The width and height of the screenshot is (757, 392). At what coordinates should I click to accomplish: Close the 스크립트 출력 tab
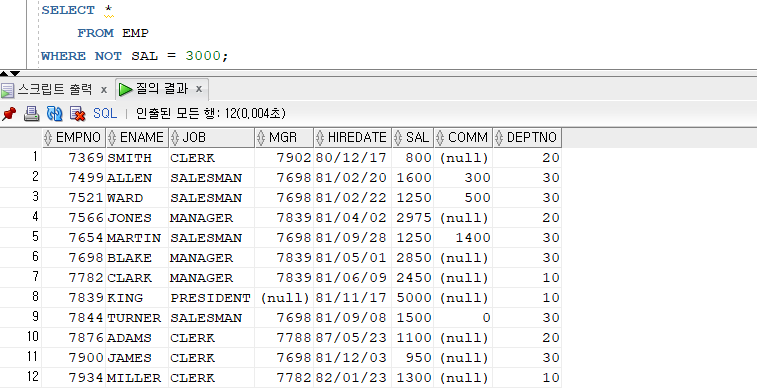click(x=103, y=90)
